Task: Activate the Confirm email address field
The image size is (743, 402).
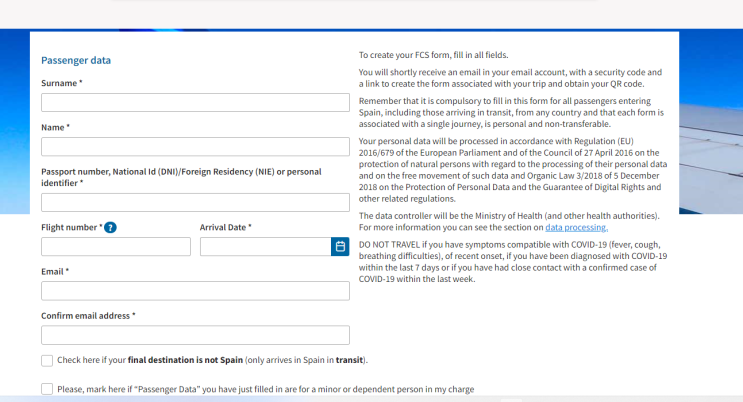Action: pyautogui.click(x=195, y=335)
